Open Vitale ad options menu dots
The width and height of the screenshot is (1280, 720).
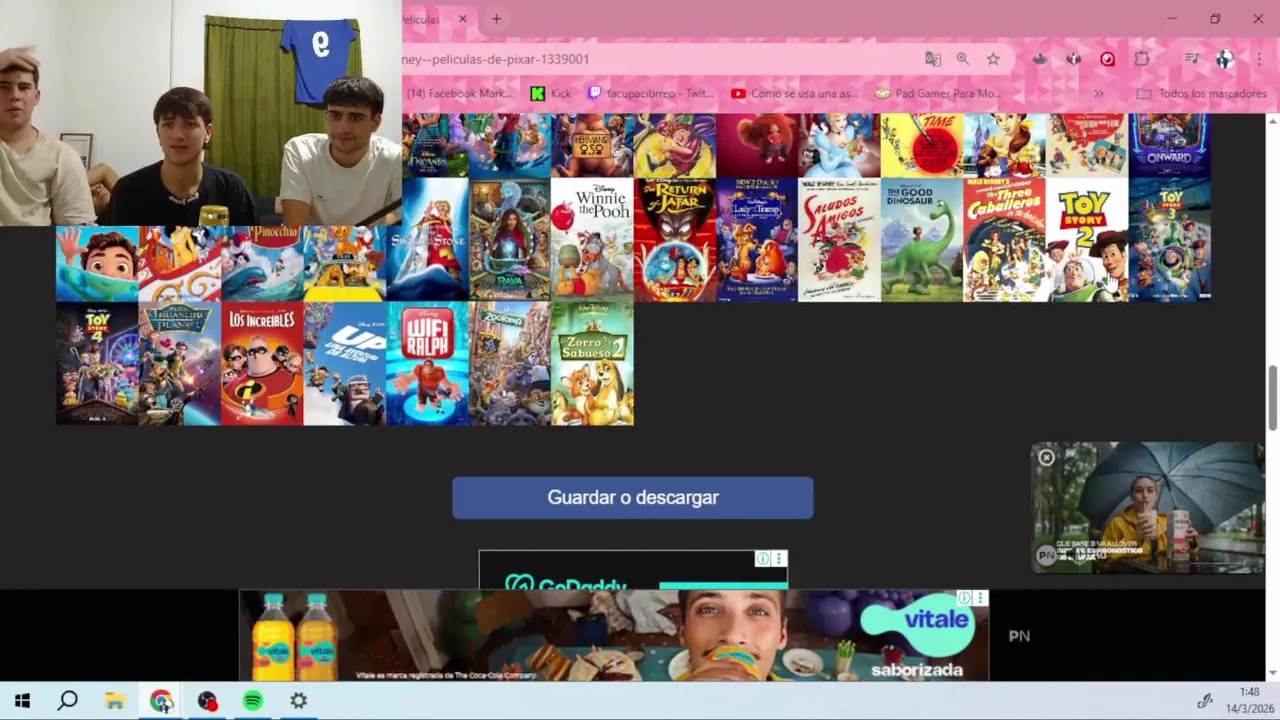[980, 598]
